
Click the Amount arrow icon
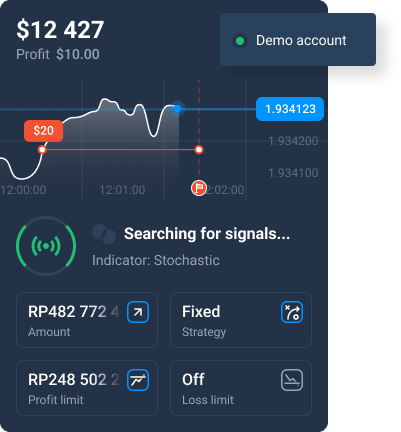tap(138, 312)
